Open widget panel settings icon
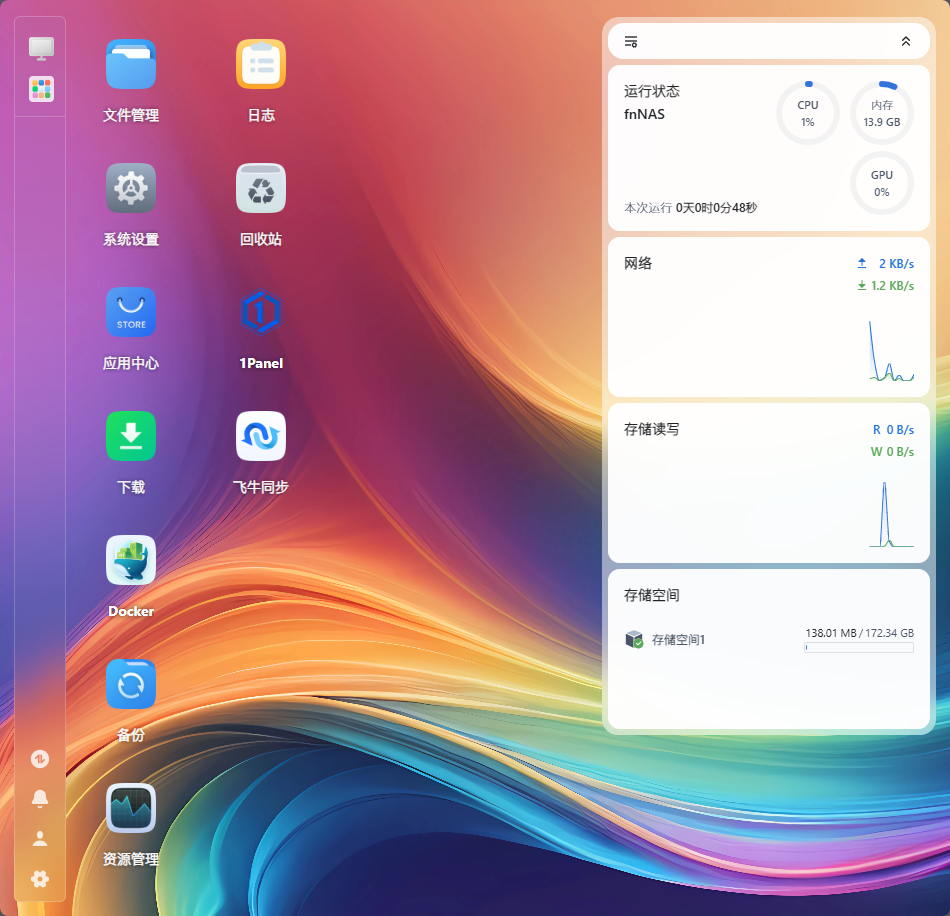The image size is (950, 916). 631,42
